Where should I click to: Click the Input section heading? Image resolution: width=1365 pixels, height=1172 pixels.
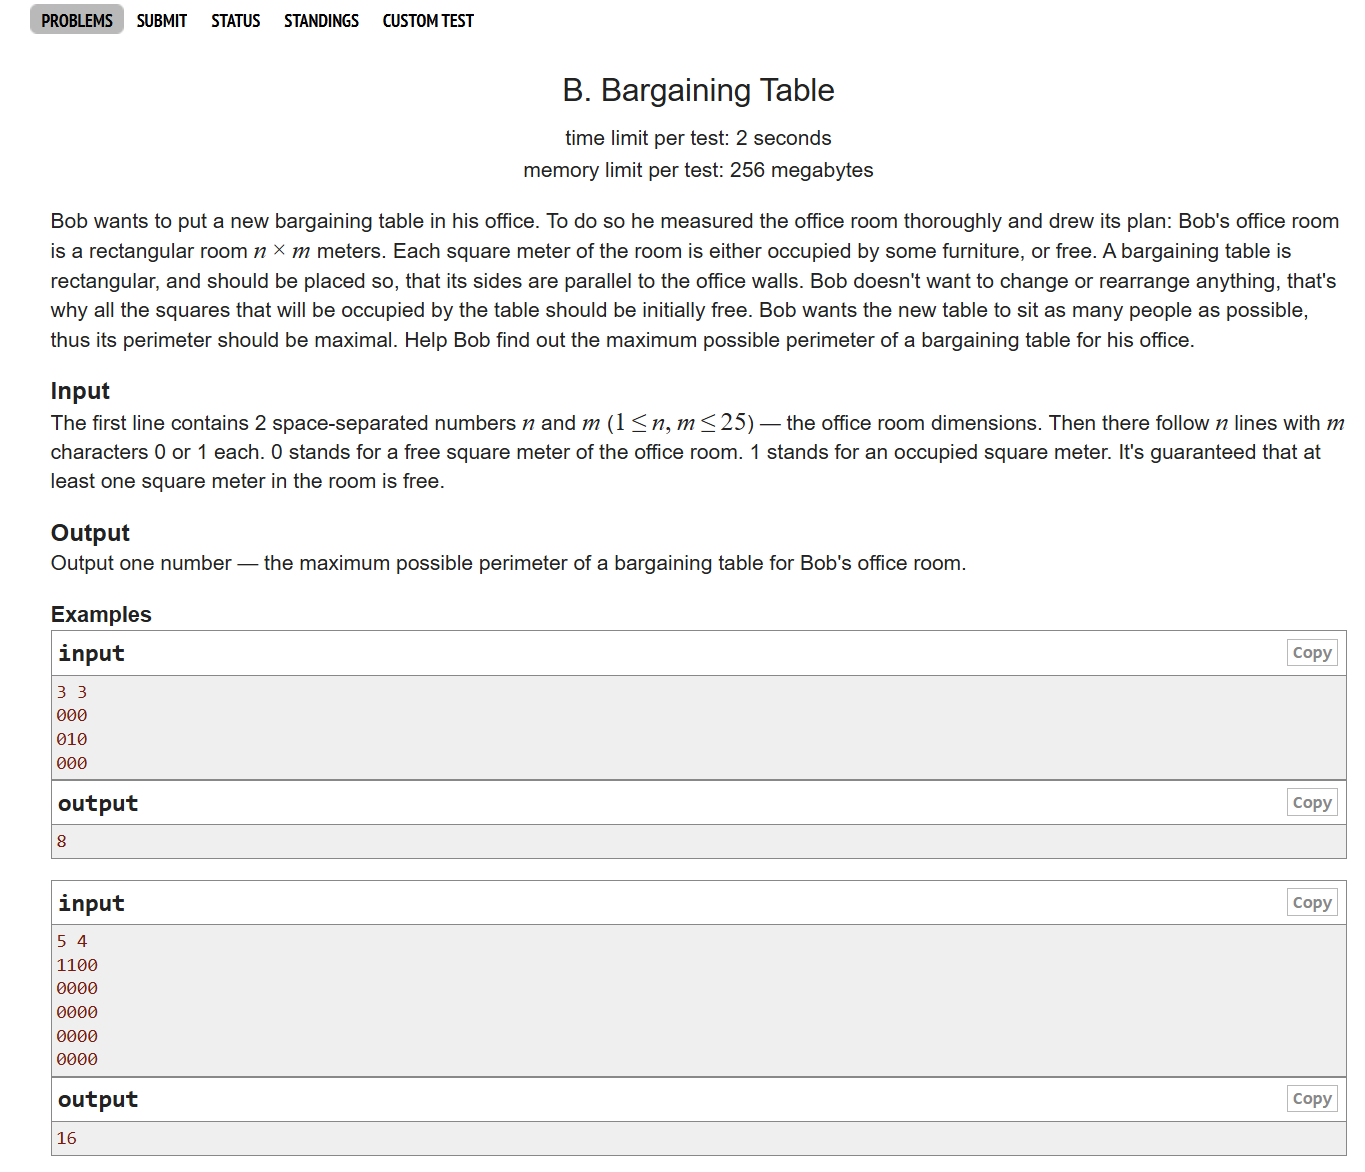80,391
